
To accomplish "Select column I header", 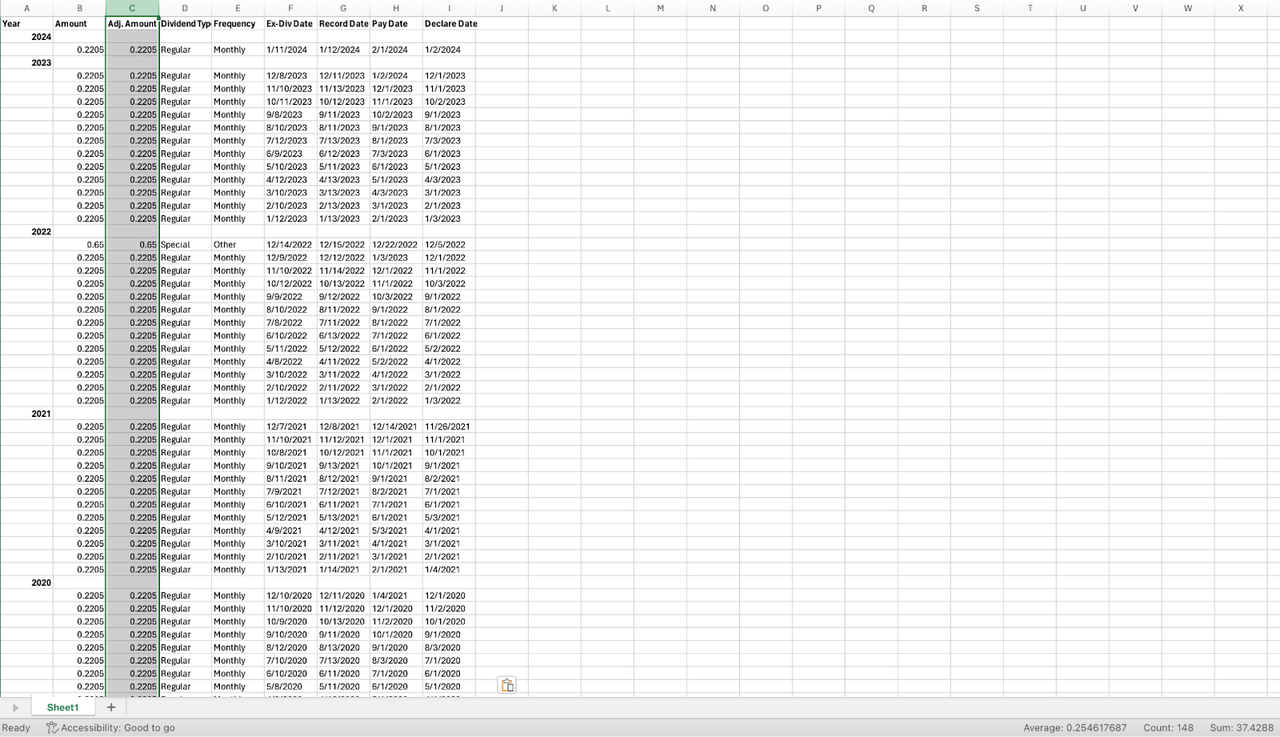I will [449, 8].
